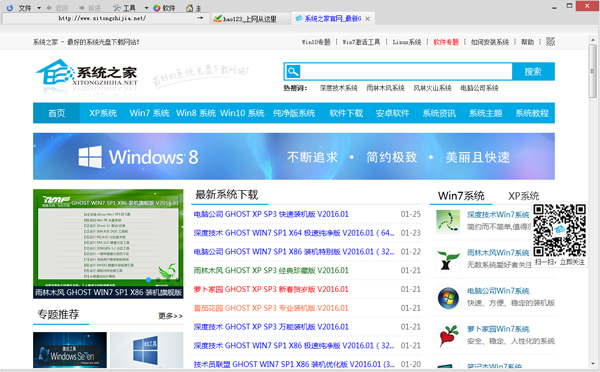Open 深度技术 GHOST WIN7 SP1 X64 link
This screenshot has width=600, height=372.
pos(293,233)
